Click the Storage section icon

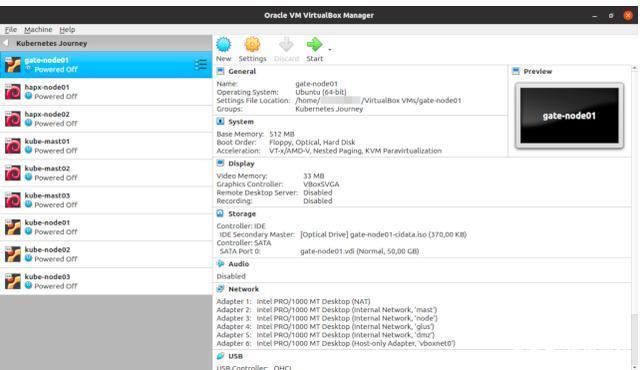pyautogui.click(x=220, y=213)
